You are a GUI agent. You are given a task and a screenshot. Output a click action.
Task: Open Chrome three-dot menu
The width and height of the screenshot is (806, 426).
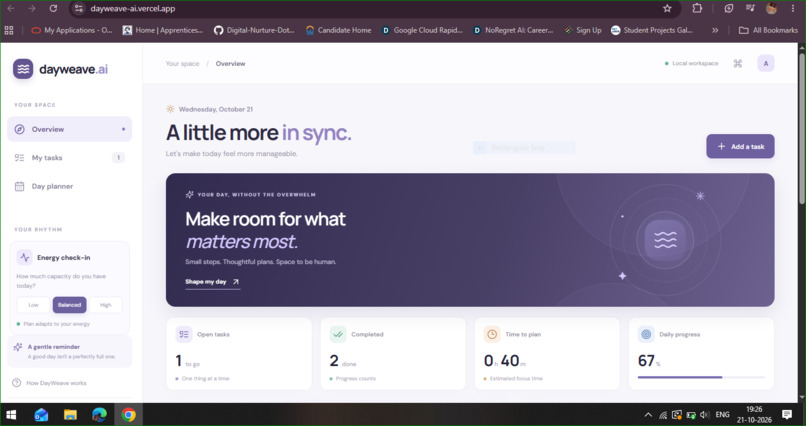coord(793,9)
